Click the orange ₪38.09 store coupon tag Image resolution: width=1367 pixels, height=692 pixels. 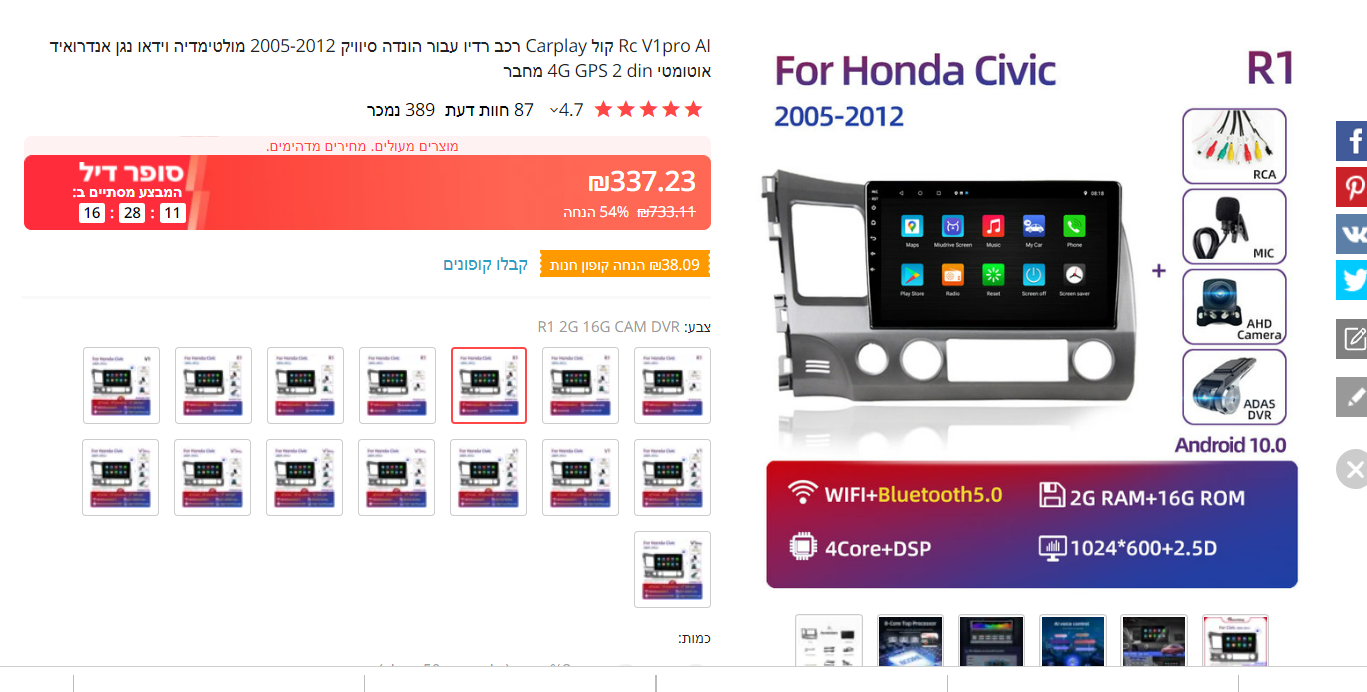(x=625, y=264)
